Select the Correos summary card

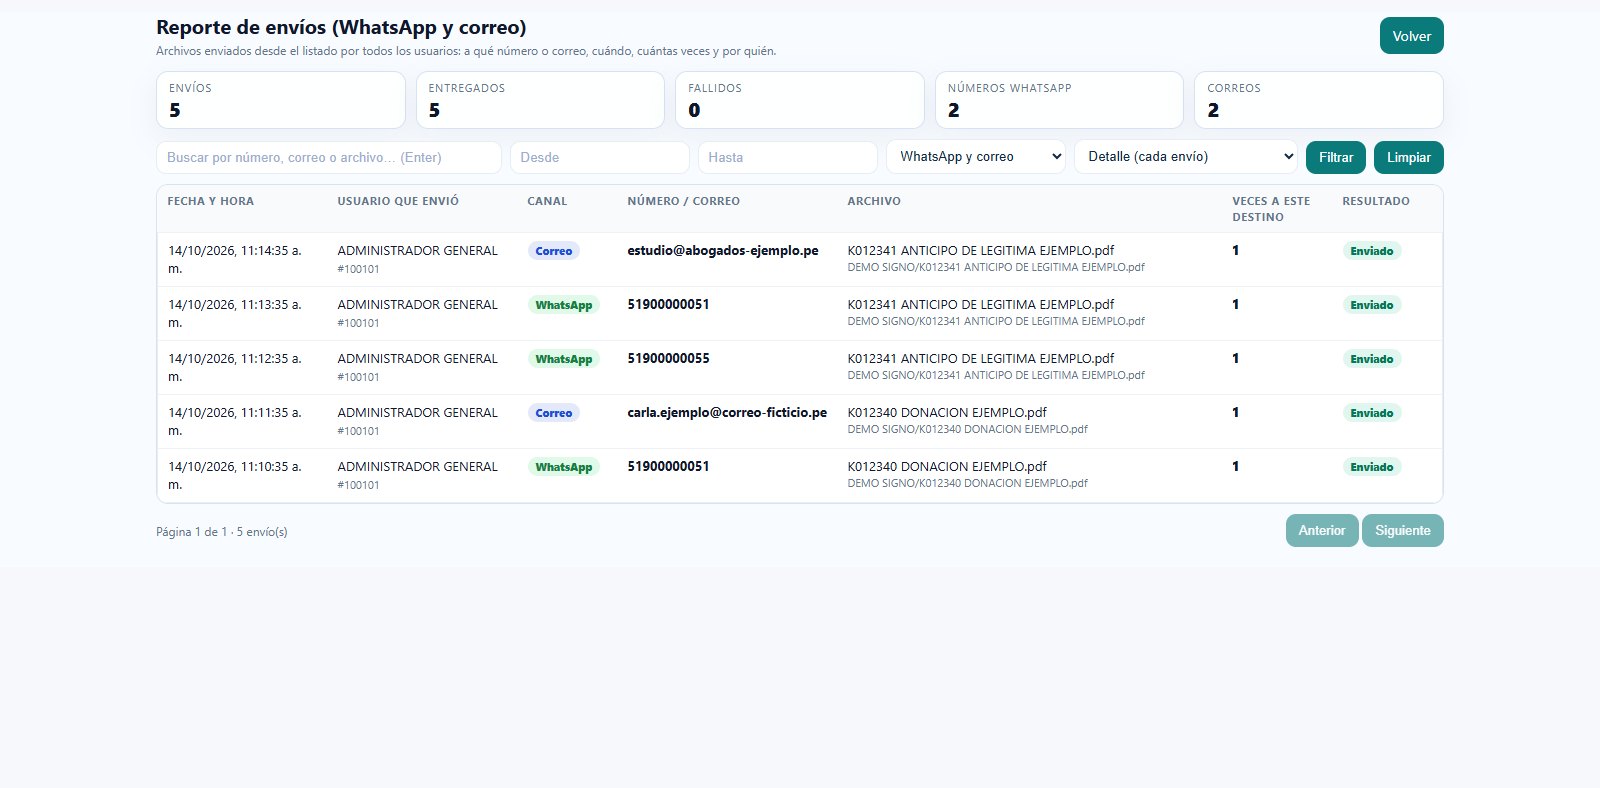coord(1319,100)
